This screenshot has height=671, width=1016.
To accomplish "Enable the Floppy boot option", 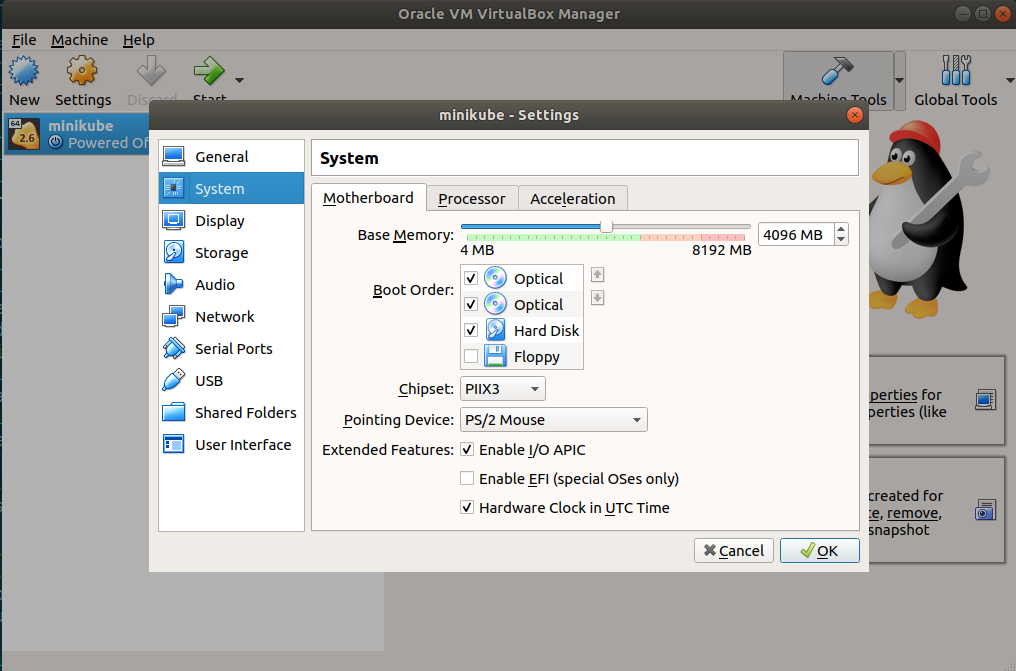I will 470,356.
